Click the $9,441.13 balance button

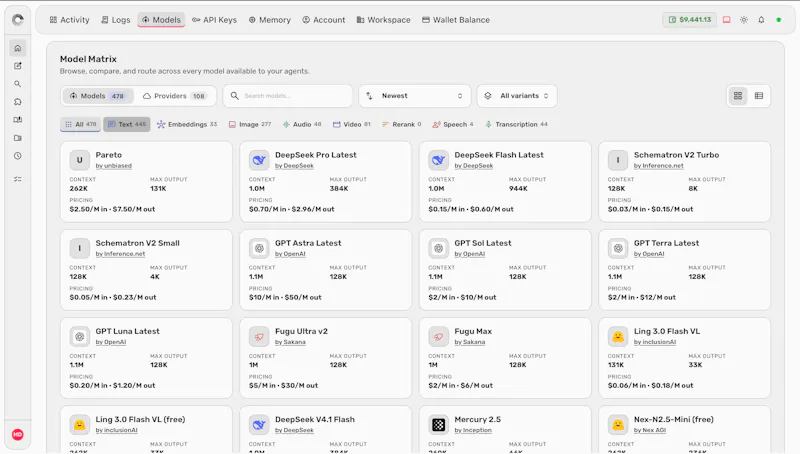pos(690,20)
